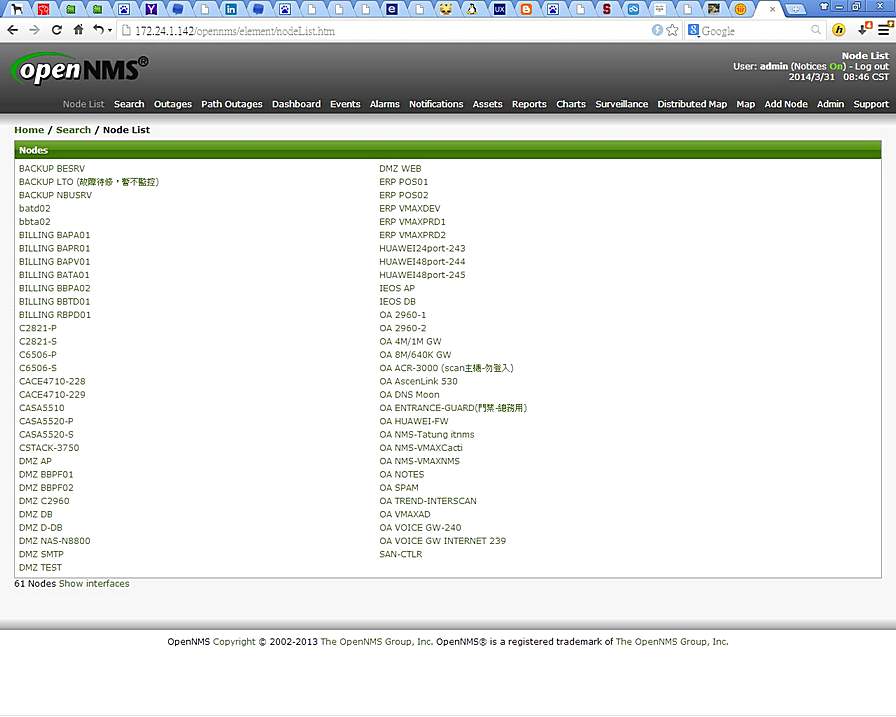896x717 pixels.
Task: Open a new browser tab
Action: click(795, 9)
